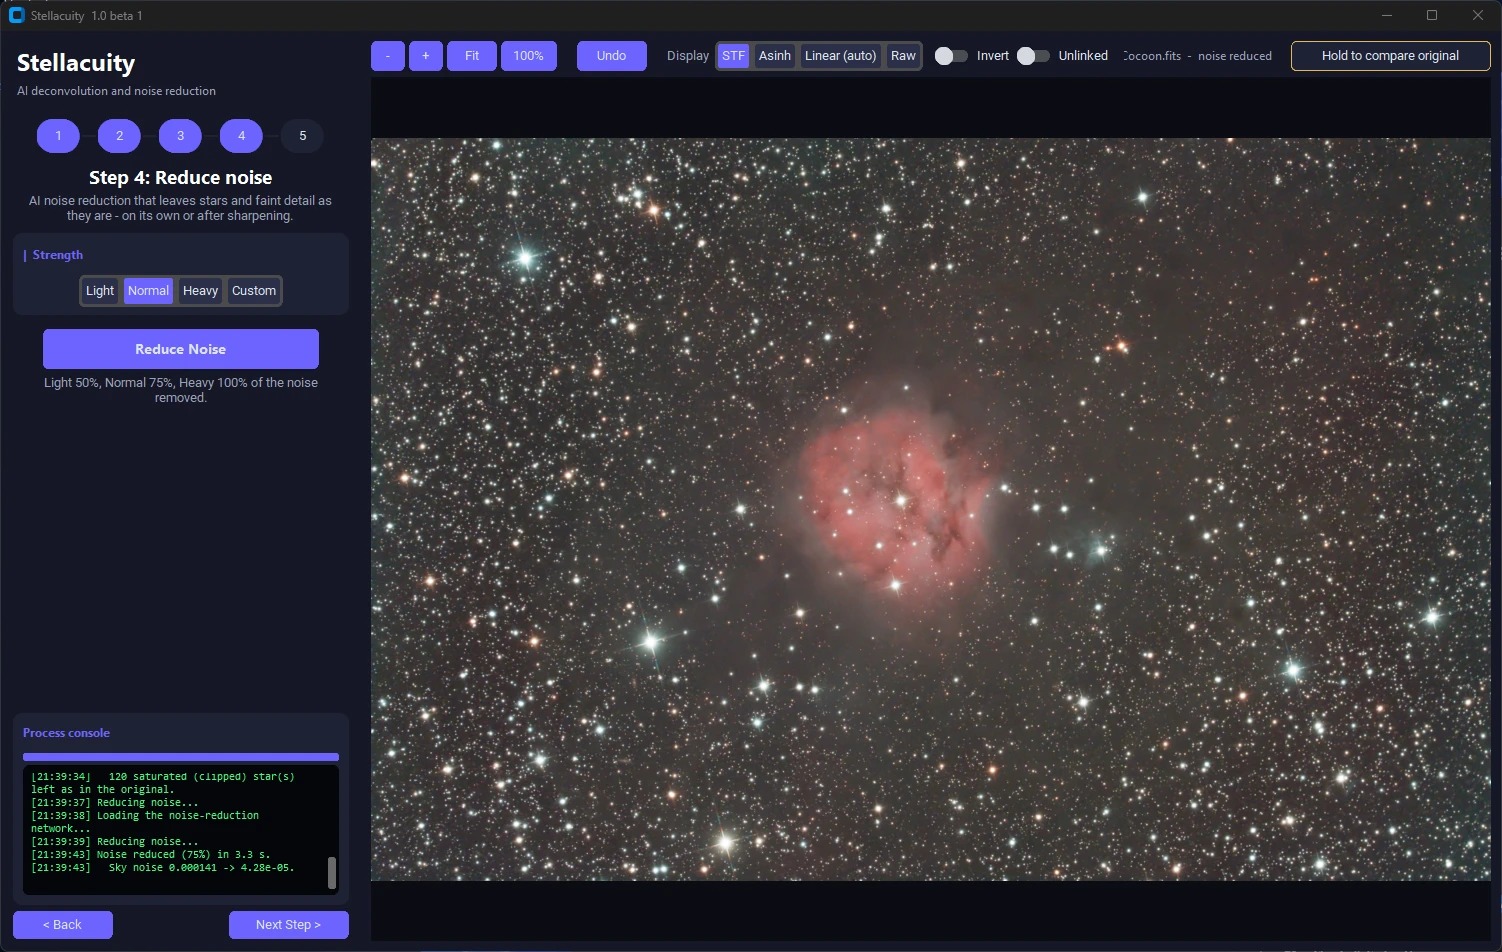Select STF display mode

734,56
